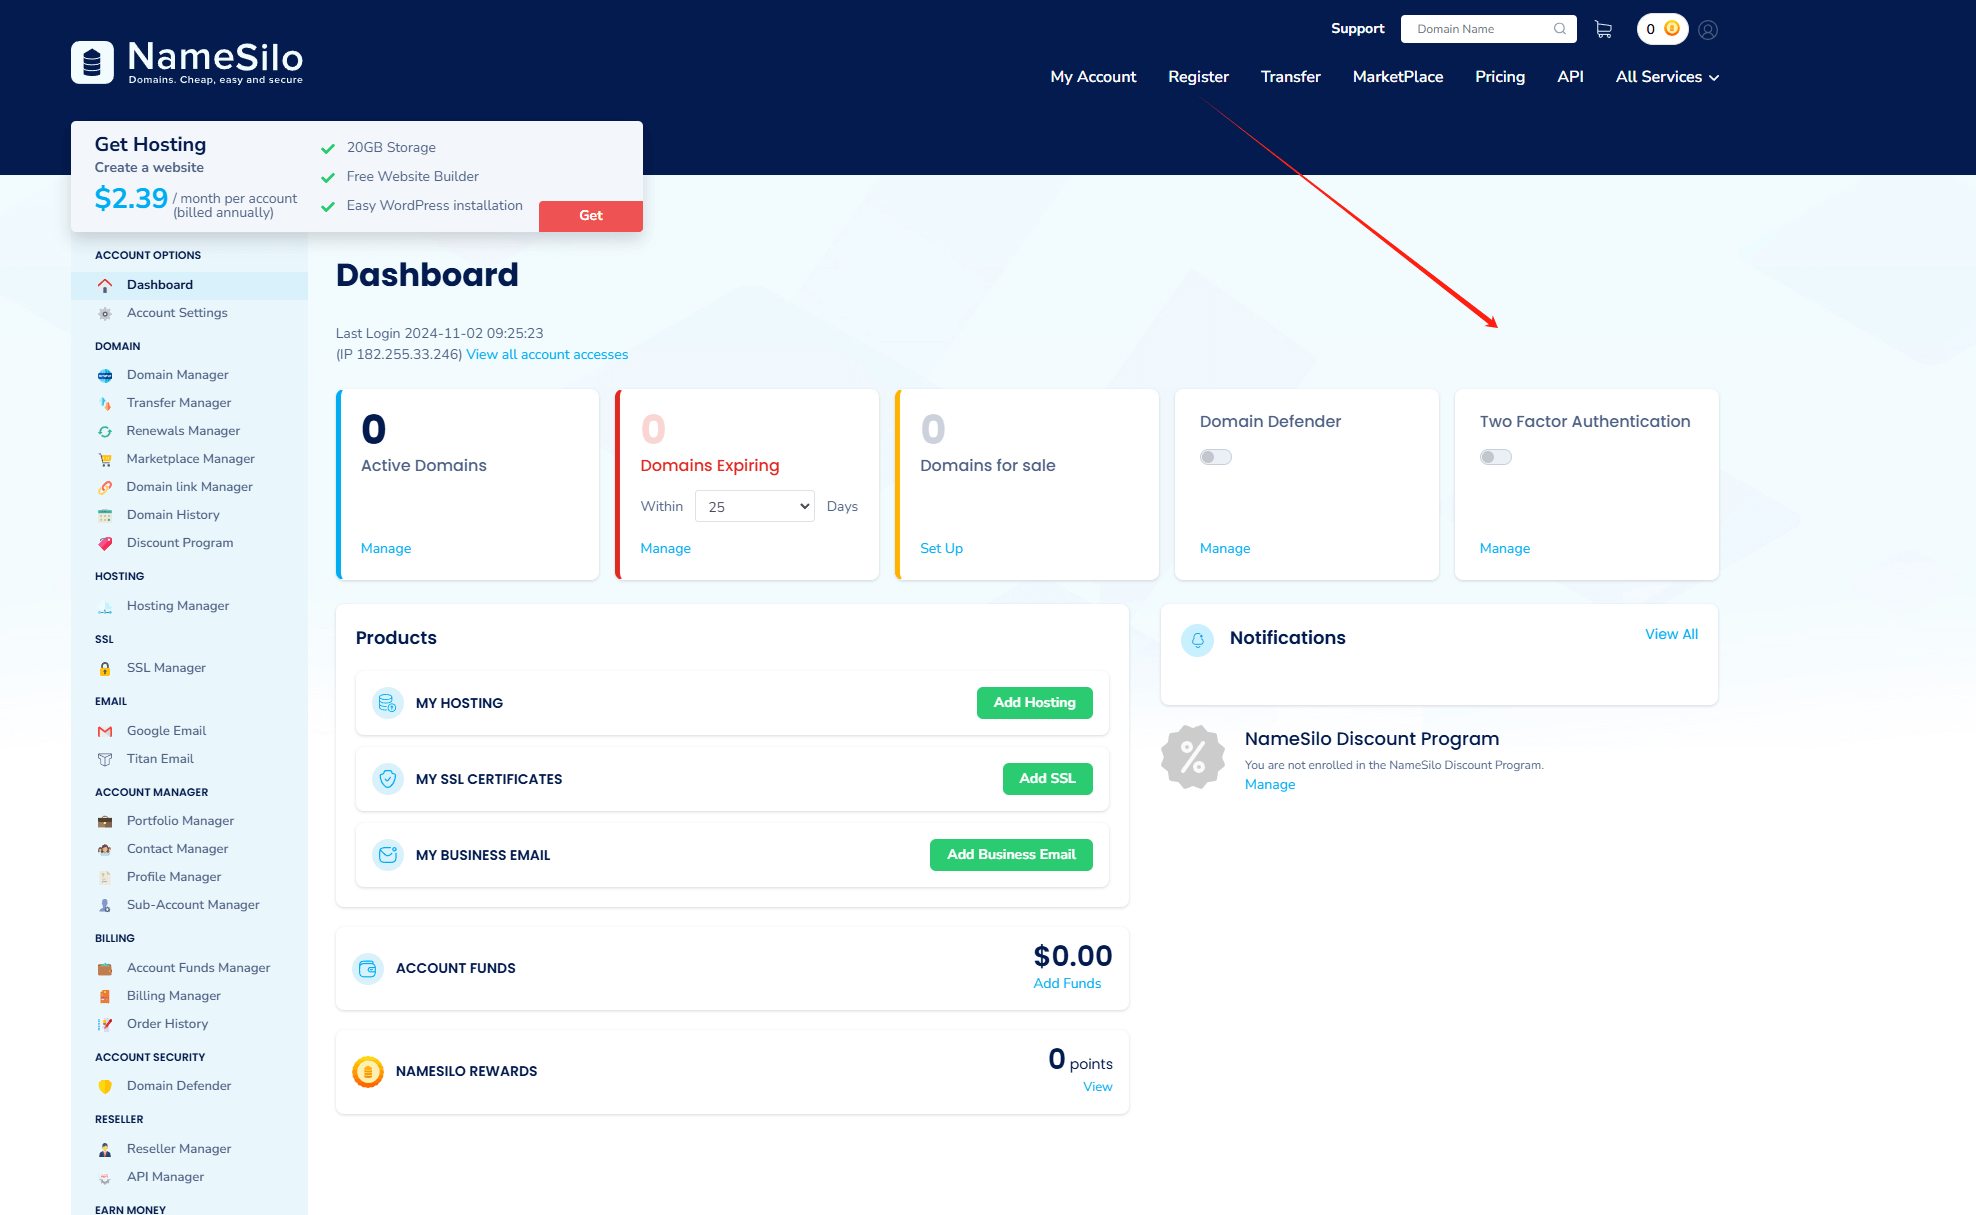Click the Add Hosting button

pos(1034,703)
